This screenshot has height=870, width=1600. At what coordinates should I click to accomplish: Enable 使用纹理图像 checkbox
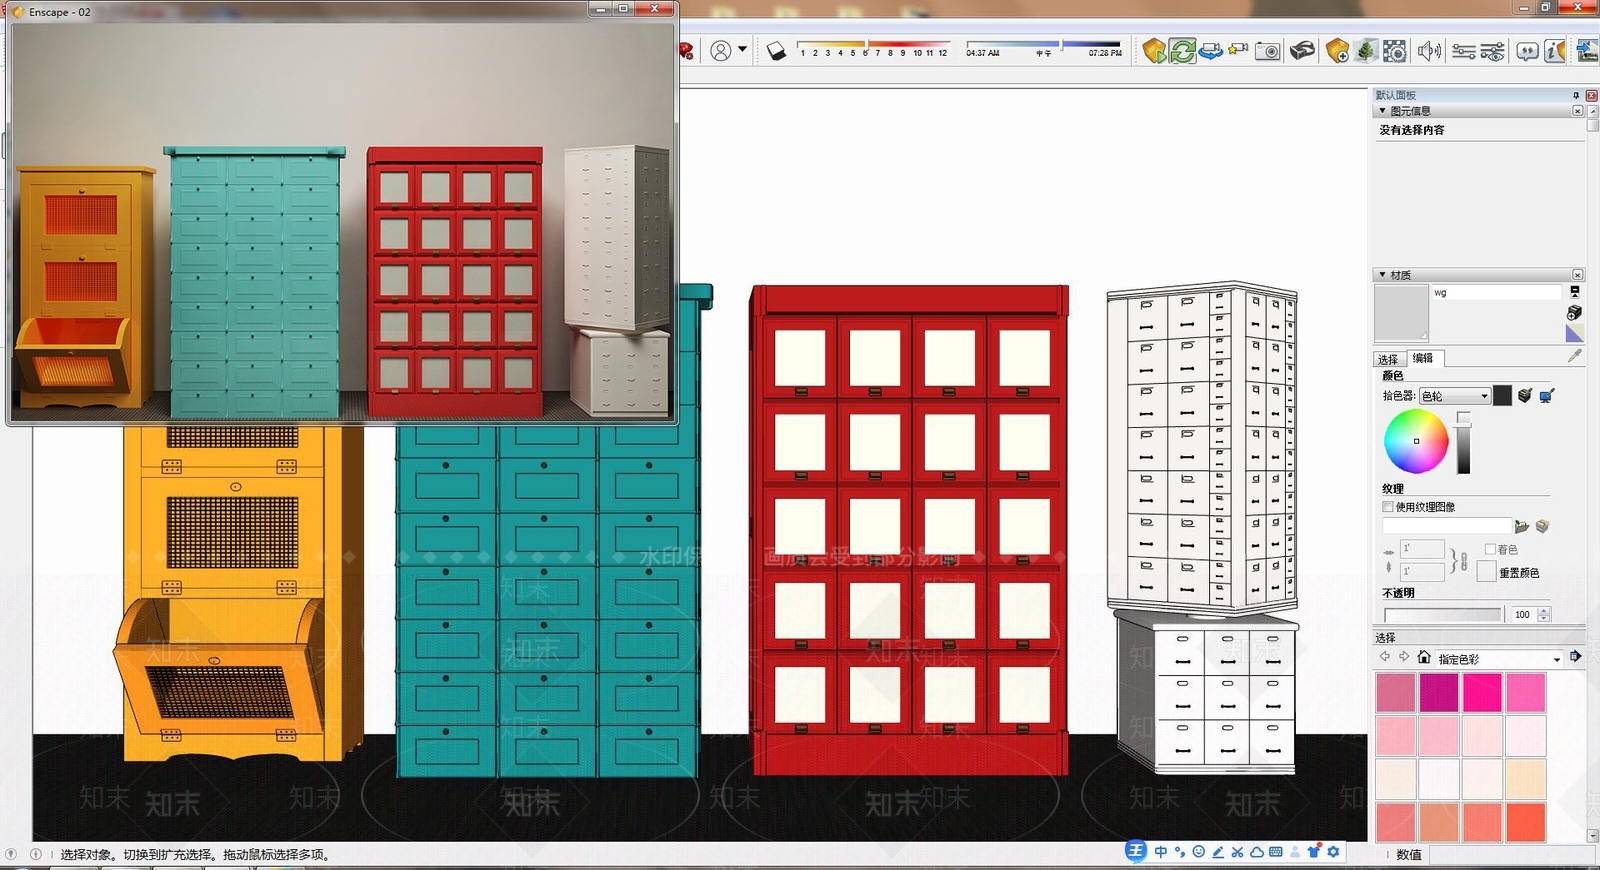[x=1388, y=507]
